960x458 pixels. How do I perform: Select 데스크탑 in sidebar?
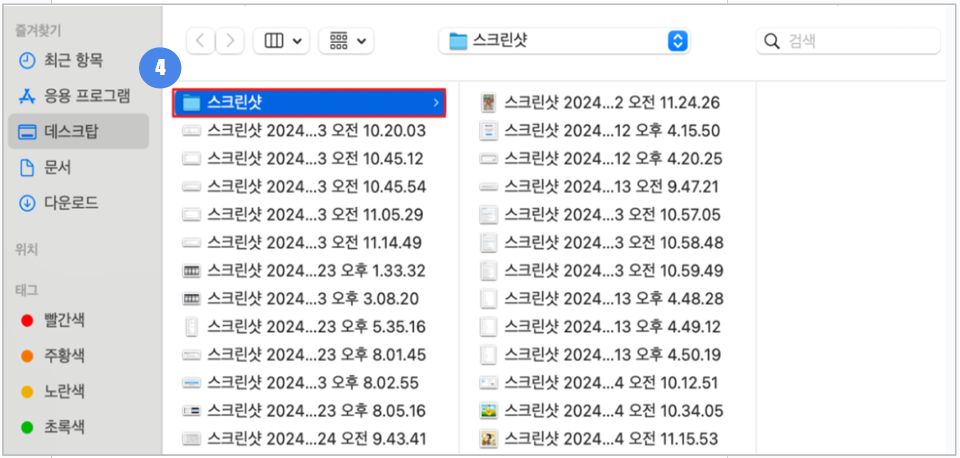click(70, 131)
